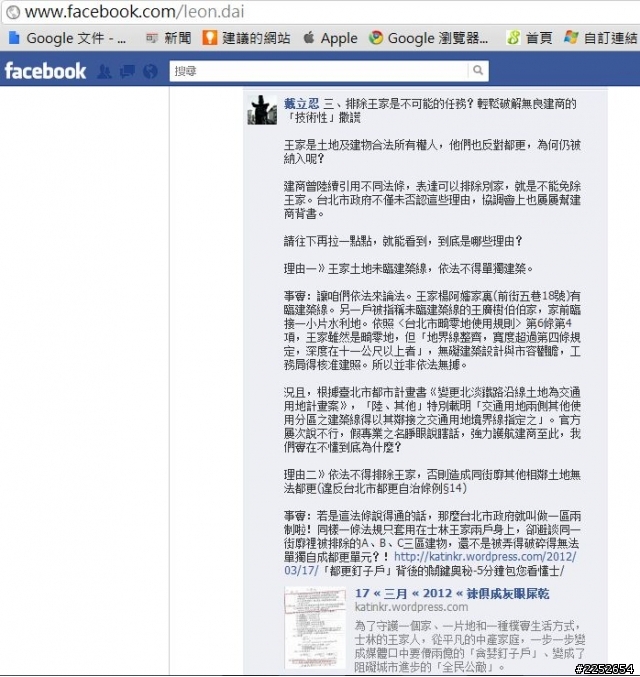Open the 17 三月 2012 article title

click(x=452, y=594)
